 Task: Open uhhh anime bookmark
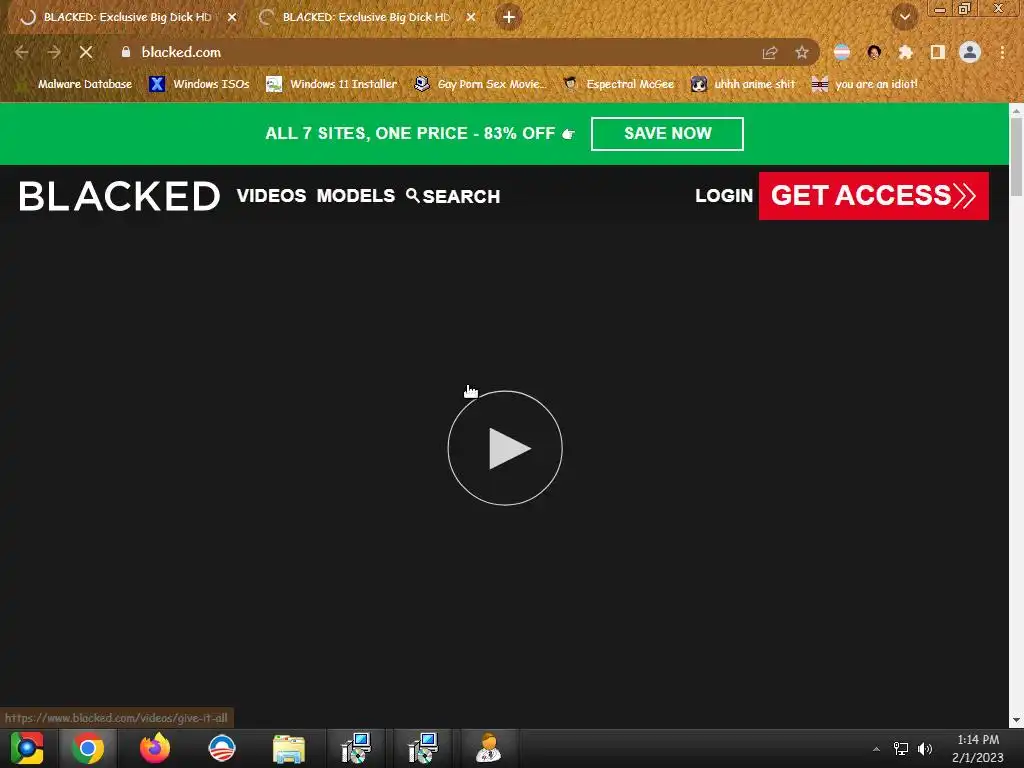tap(744, 84)
